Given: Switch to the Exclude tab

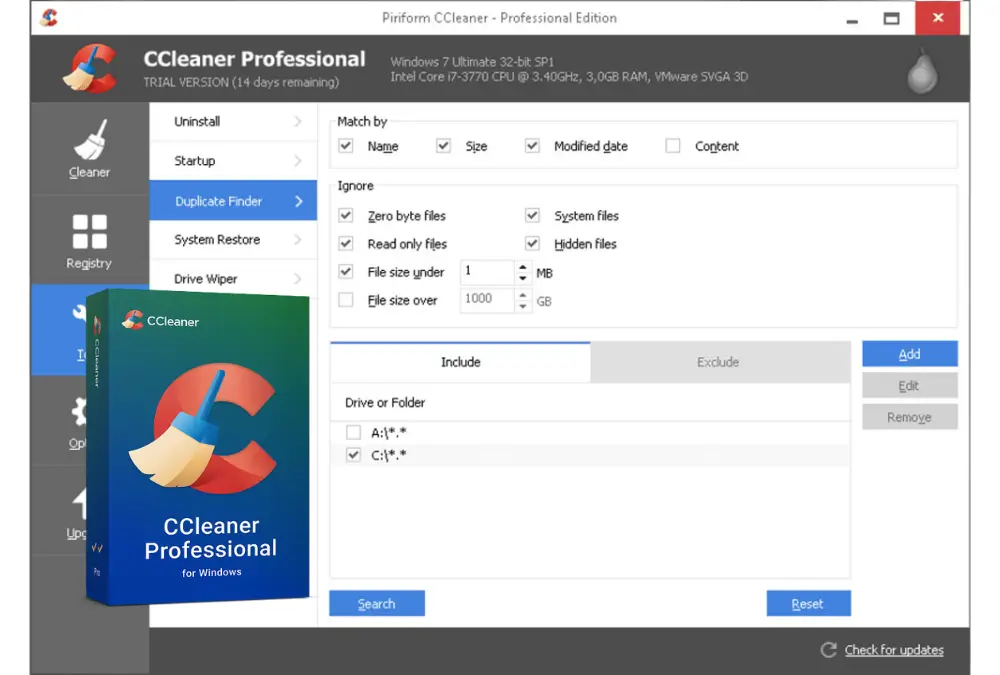Looking at the screenshot, I should pyautogui.click(x=720, y=362).
